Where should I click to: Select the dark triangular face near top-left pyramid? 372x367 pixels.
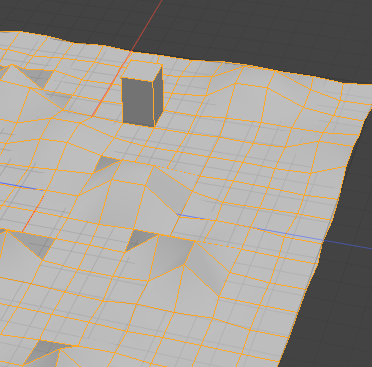pyautogui.click(x=40, y=77)
